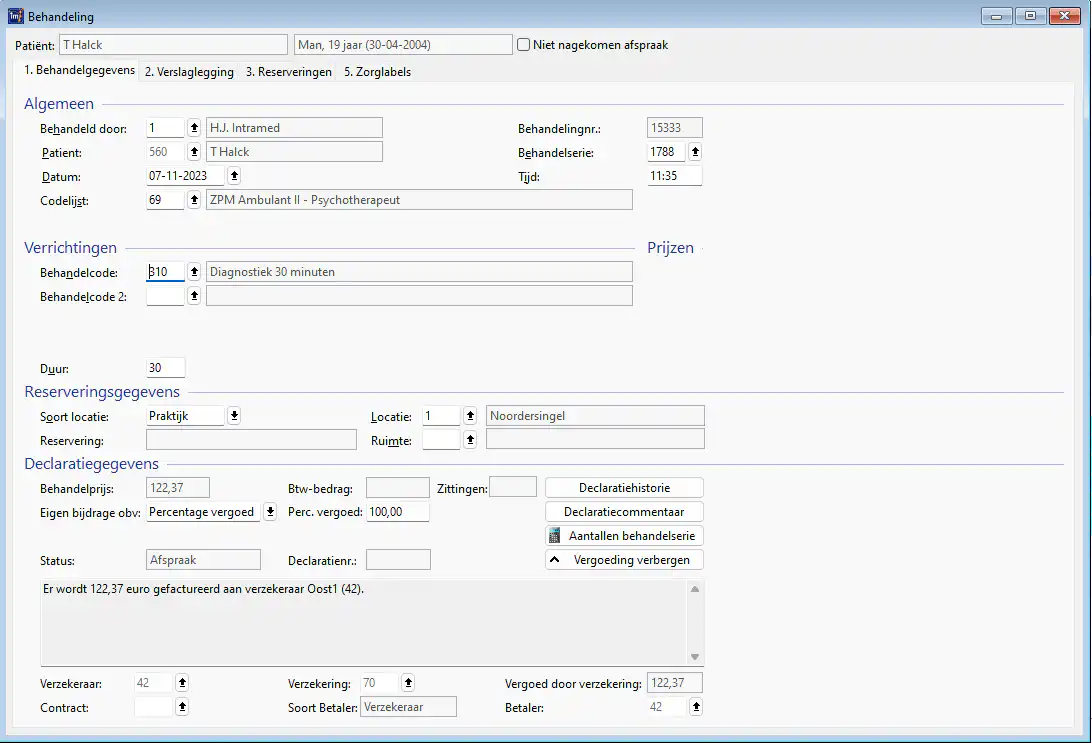1092x743 pixels.
Task: Open lookup arrow next to Behandelcode 2
Action: pos(194,296)
